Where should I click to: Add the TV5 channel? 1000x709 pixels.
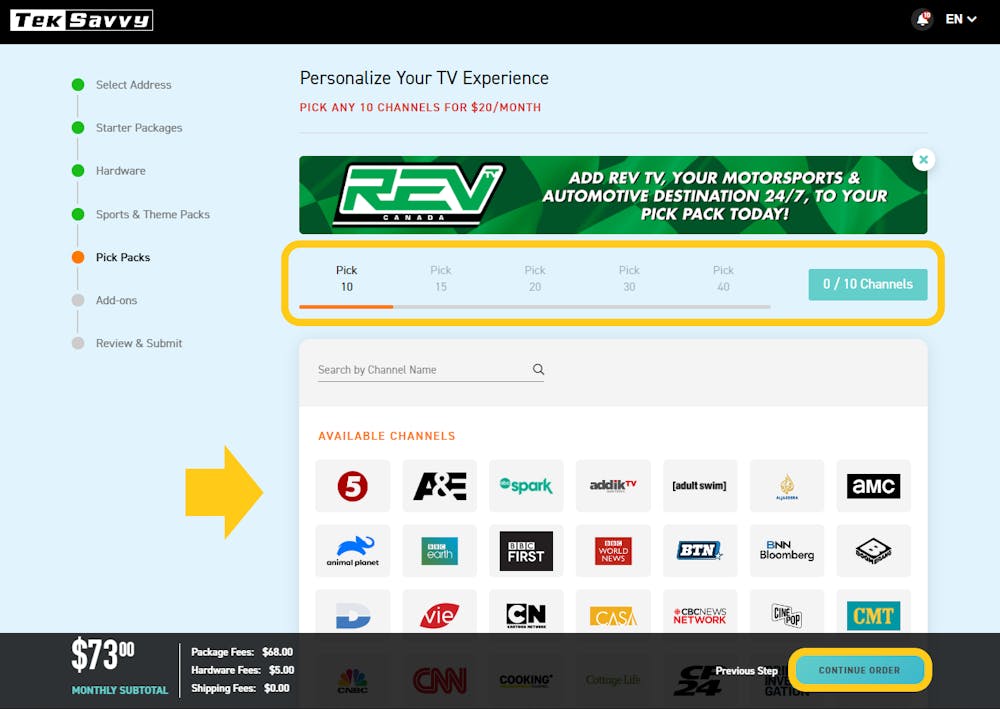coord(353,486)
